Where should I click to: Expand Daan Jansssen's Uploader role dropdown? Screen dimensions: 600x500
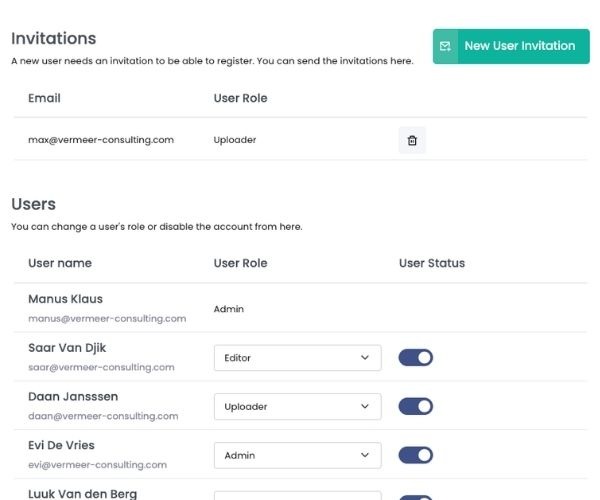(297, 407)
